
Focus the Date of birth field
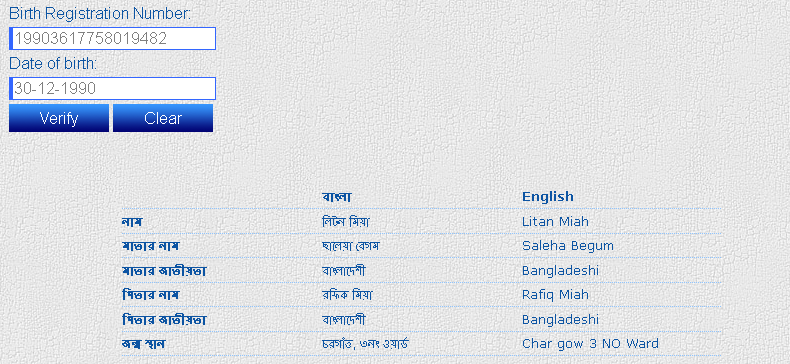pyautogui.click(x=113, y=88)
